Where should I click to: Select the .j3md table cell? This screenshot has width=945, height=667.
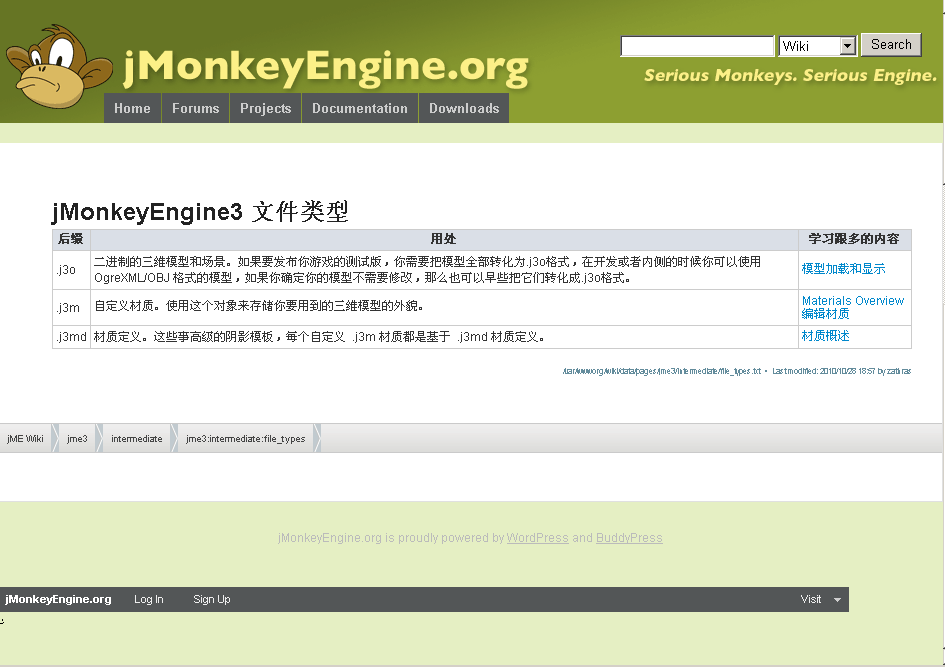click(x=71, y=337)
